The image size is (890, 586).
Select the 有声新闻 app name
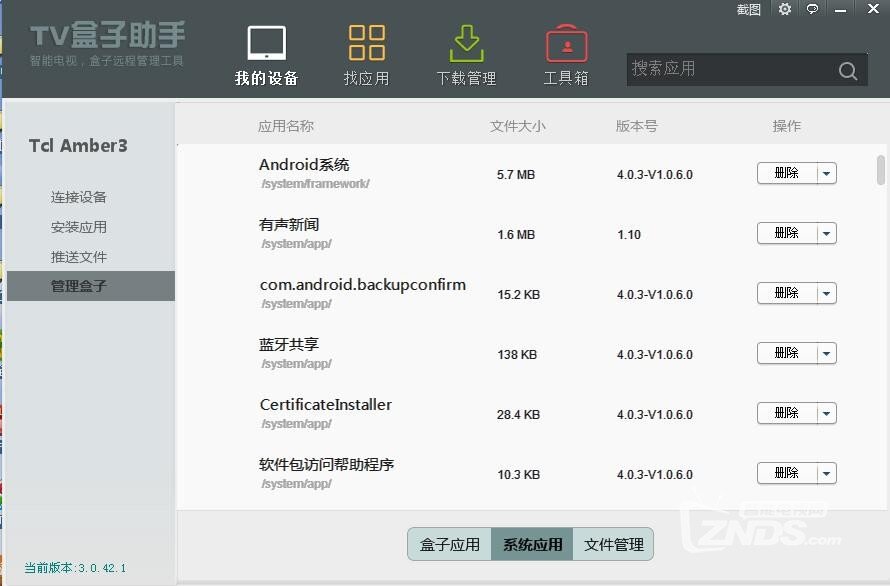(x=289, y=225)
